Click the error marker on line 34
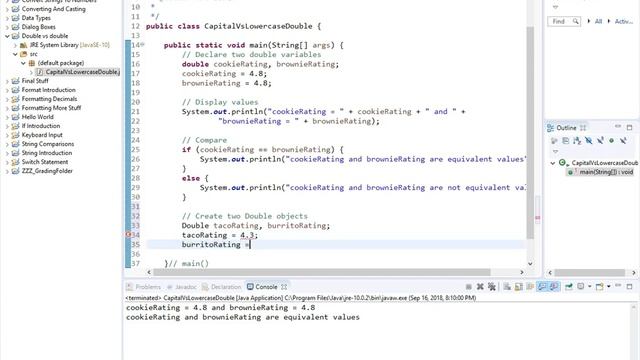The height and width of the screenshot is (360, 640). (x=128, y=235)
